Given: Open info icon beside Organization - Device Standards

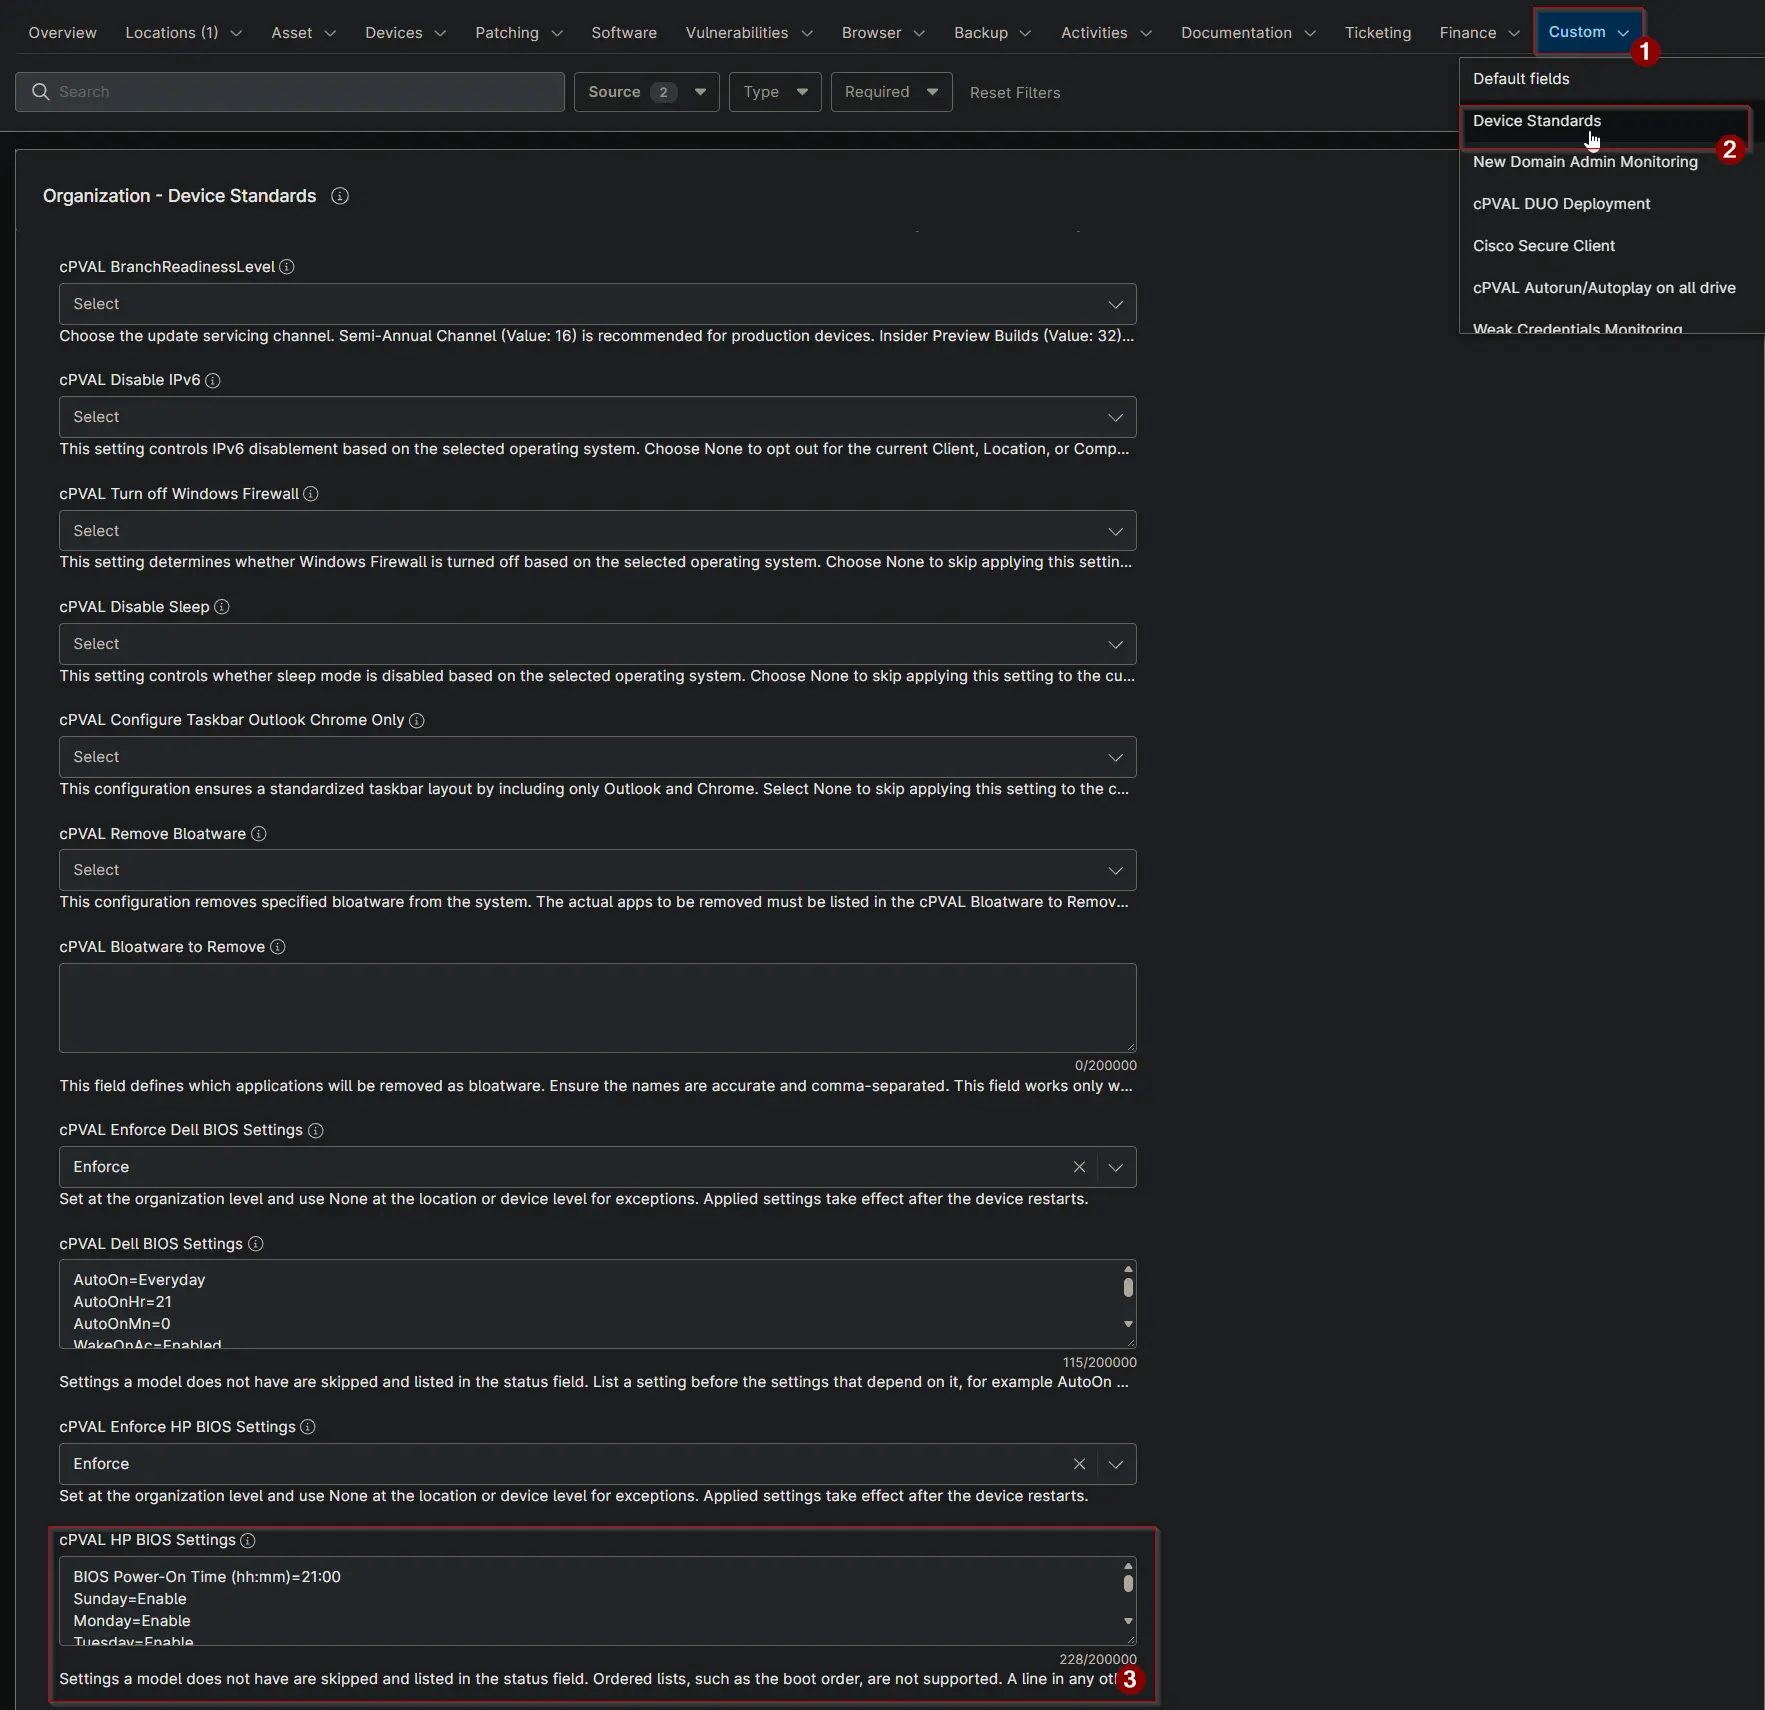Looking at the screenshot, I should pos(340,196).
